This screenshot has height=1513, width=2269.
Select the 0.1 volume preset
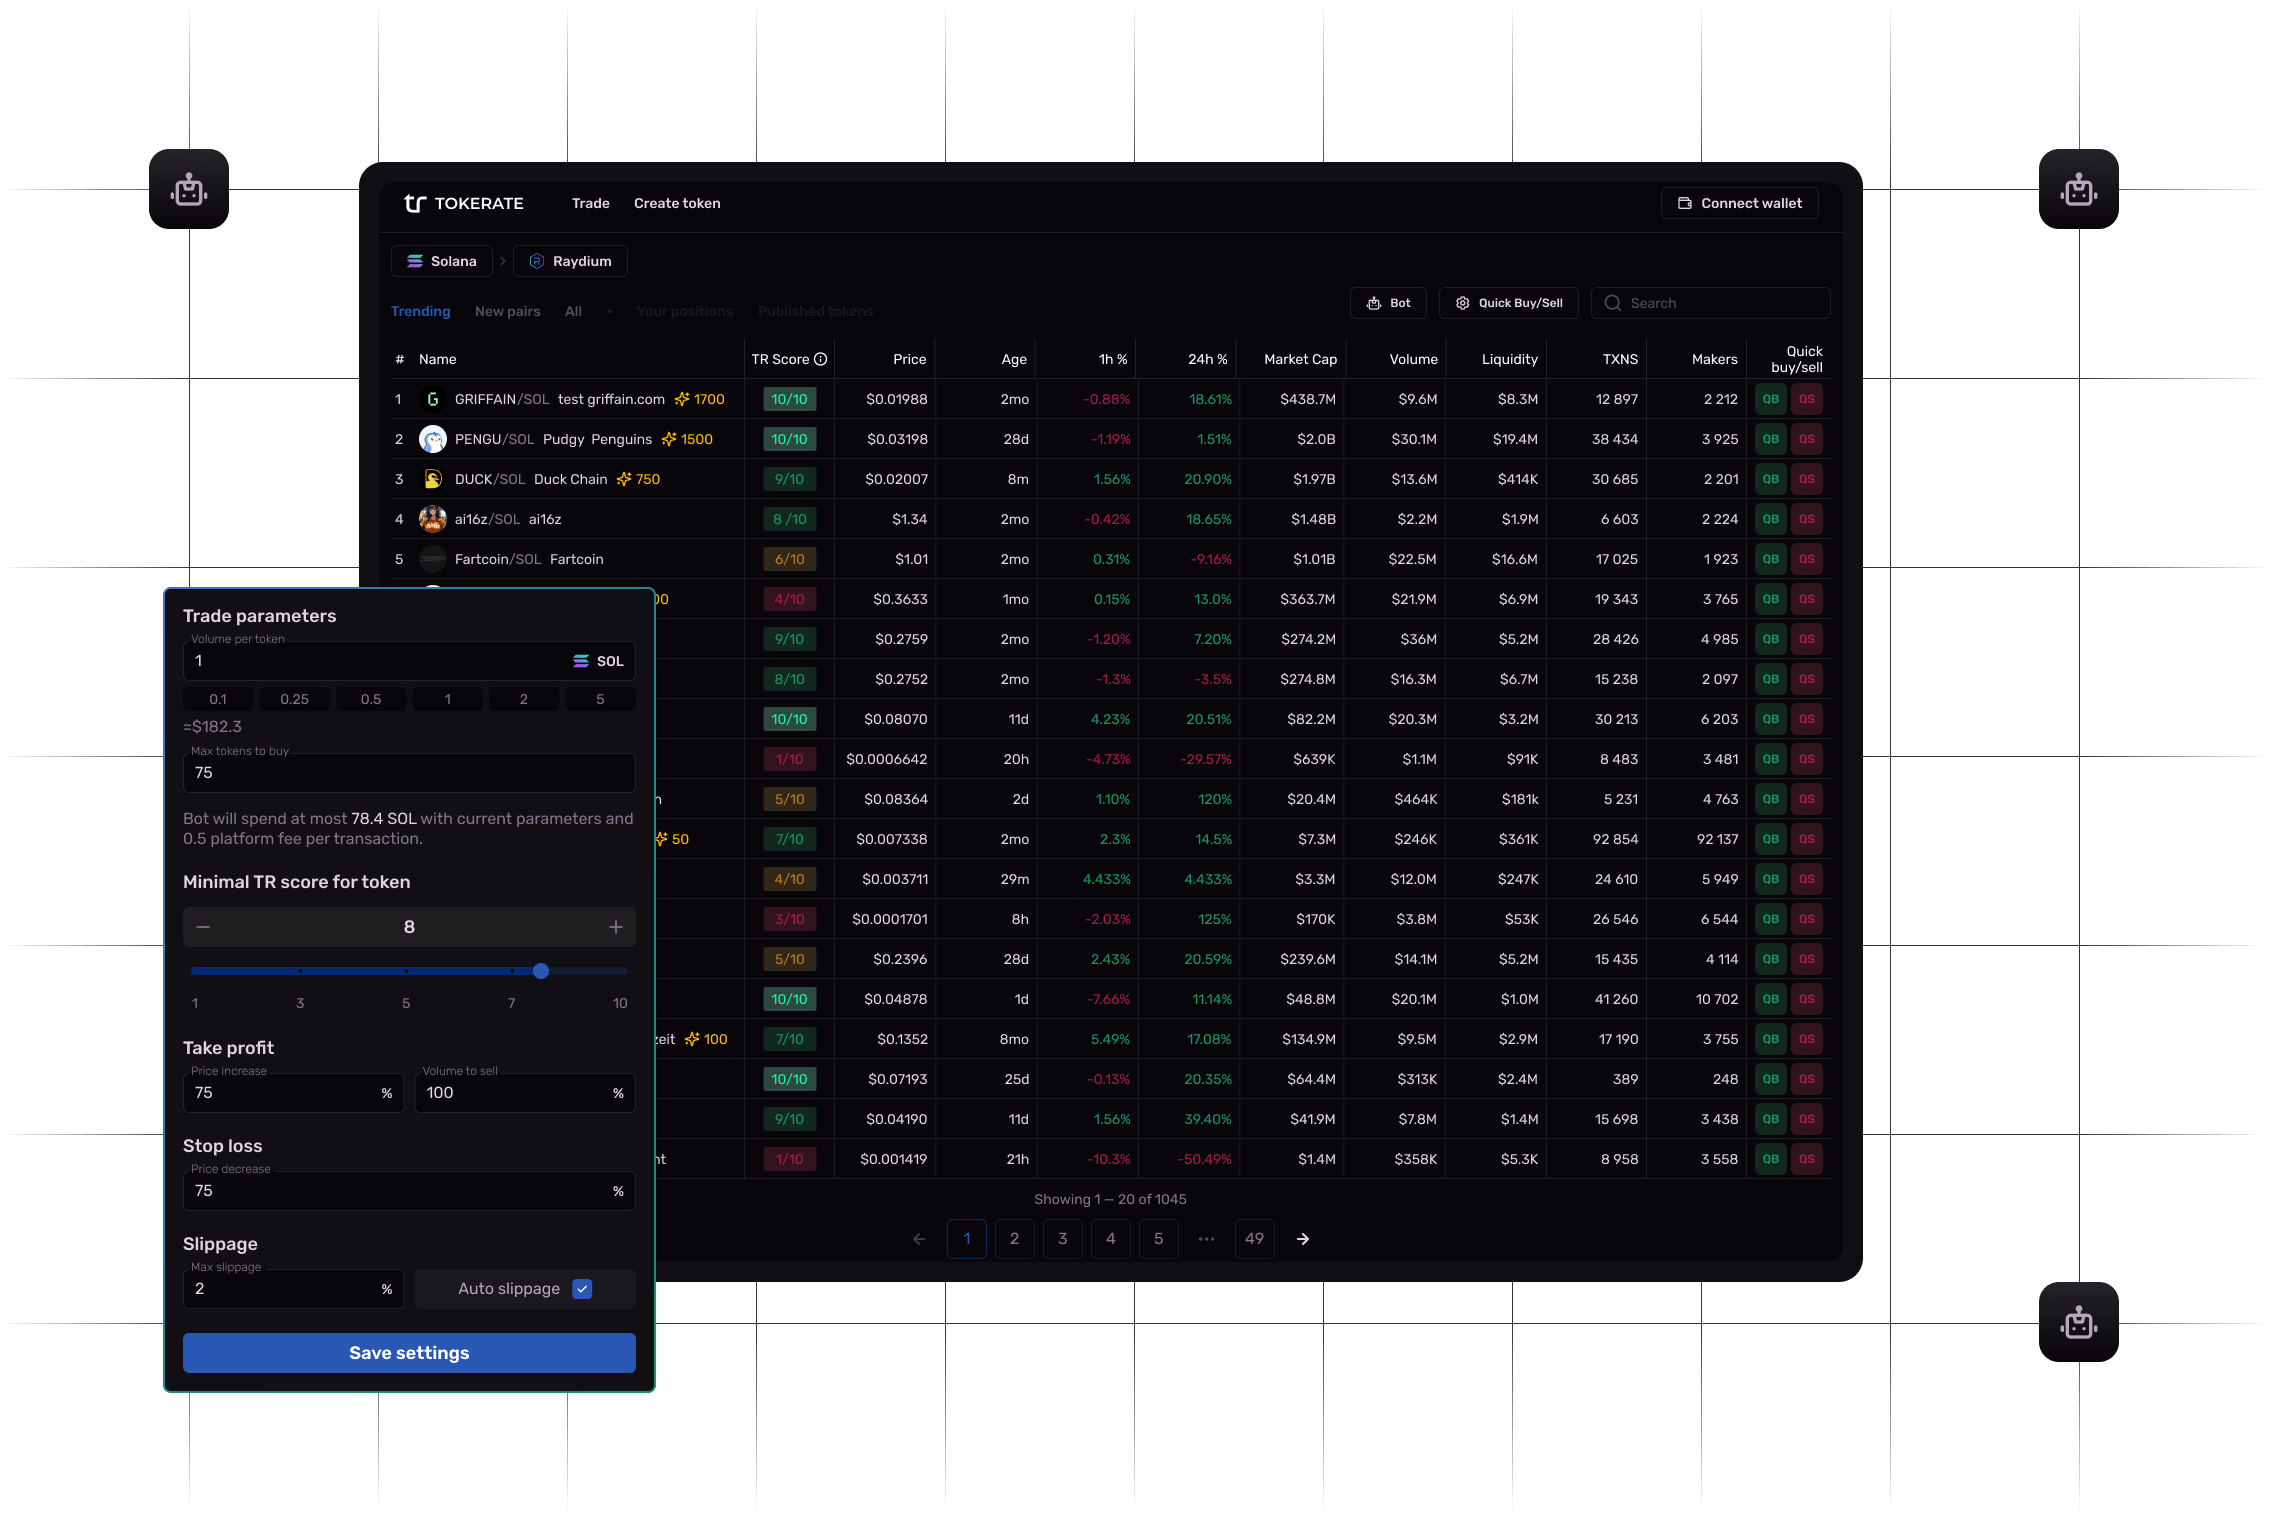218,699
